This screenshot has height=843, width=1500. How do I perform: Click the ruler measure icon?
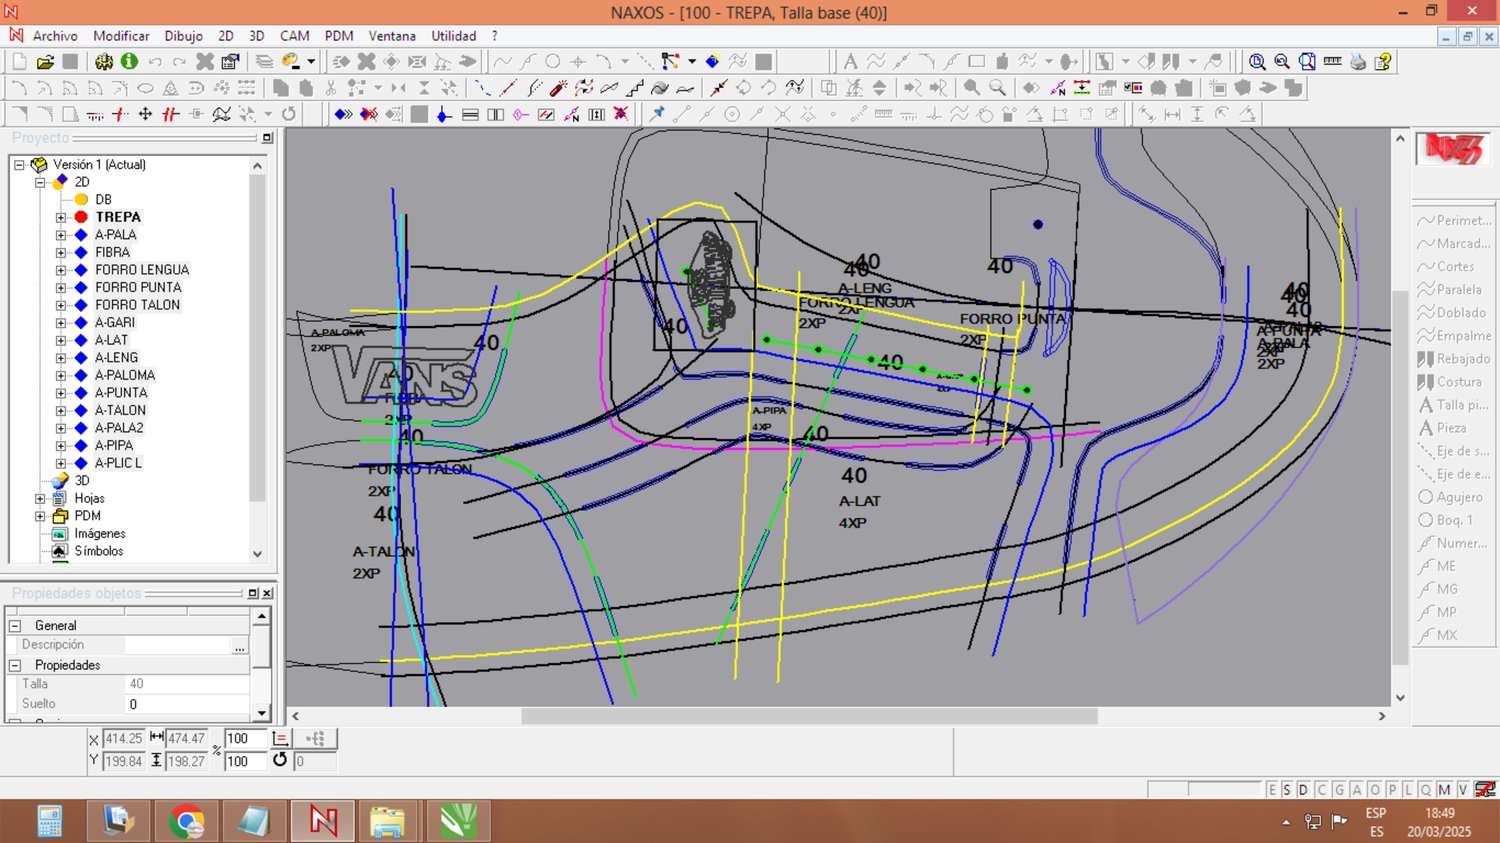1332,62
